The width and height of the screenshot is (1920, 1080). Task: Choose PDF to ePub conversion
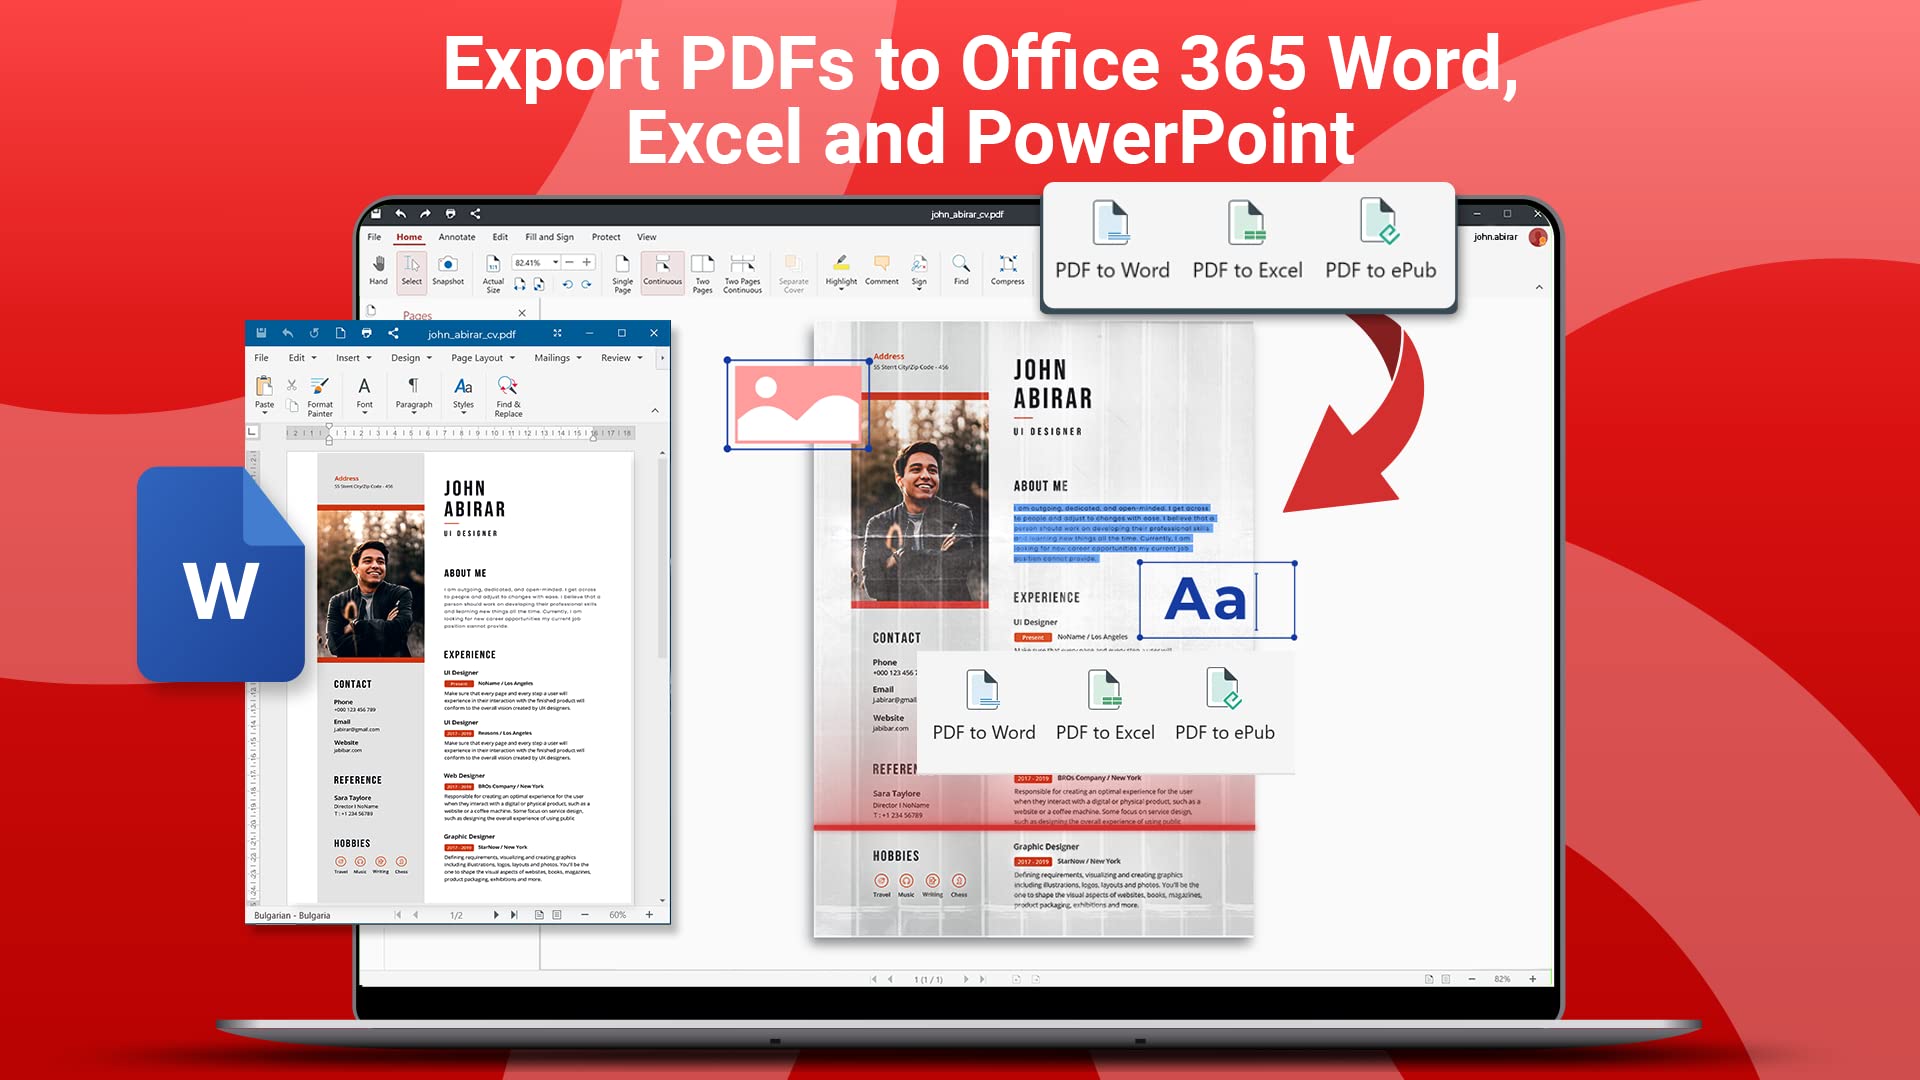(1380, 240)
